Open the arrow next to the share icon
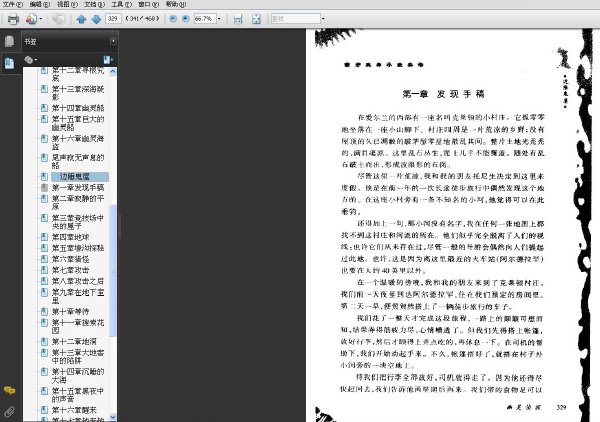Viewport: 600px width, 422px height. tap(41, 19)
